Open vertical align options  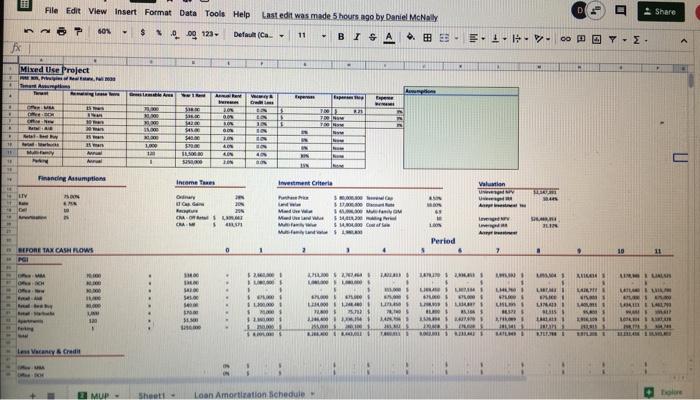pos(498,39)
